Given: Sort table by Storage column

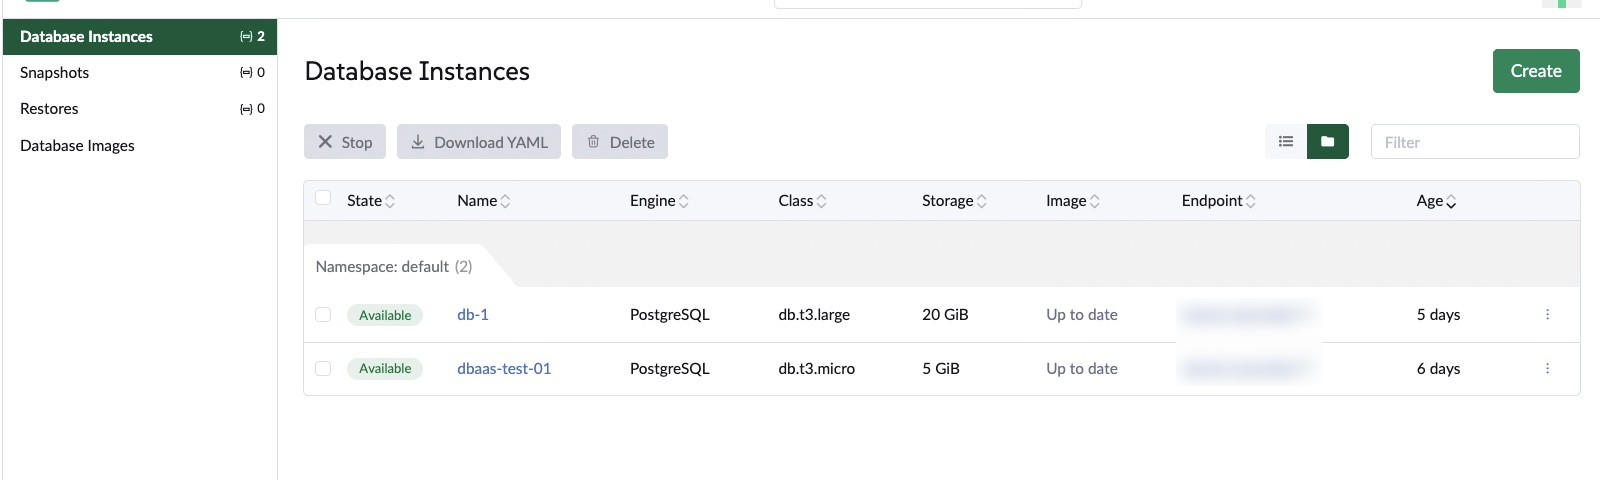Looking at the screenshot, I should (955, 201).
